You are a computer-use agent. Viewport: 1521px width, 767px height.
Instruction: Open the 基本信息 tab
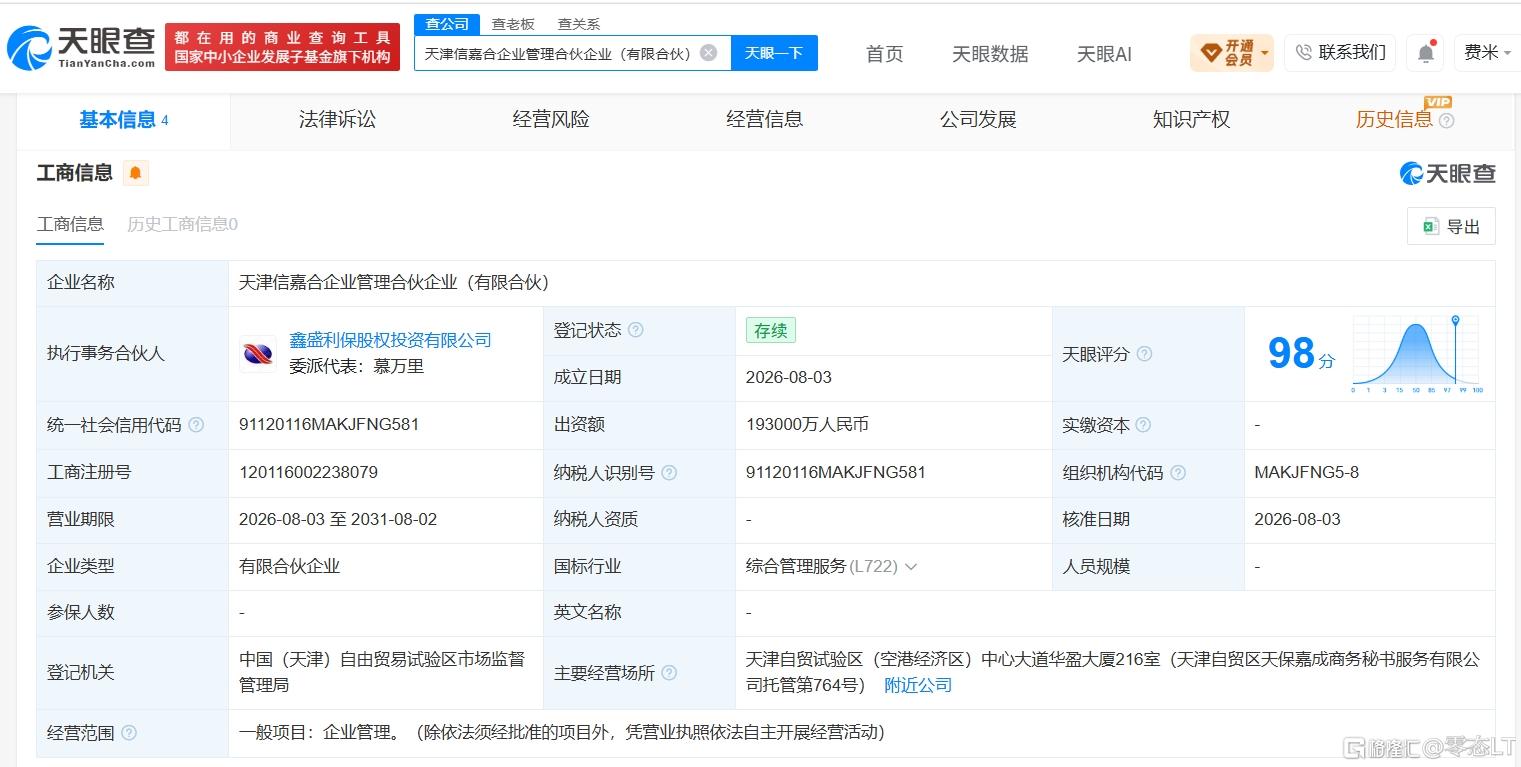(123, 120)
